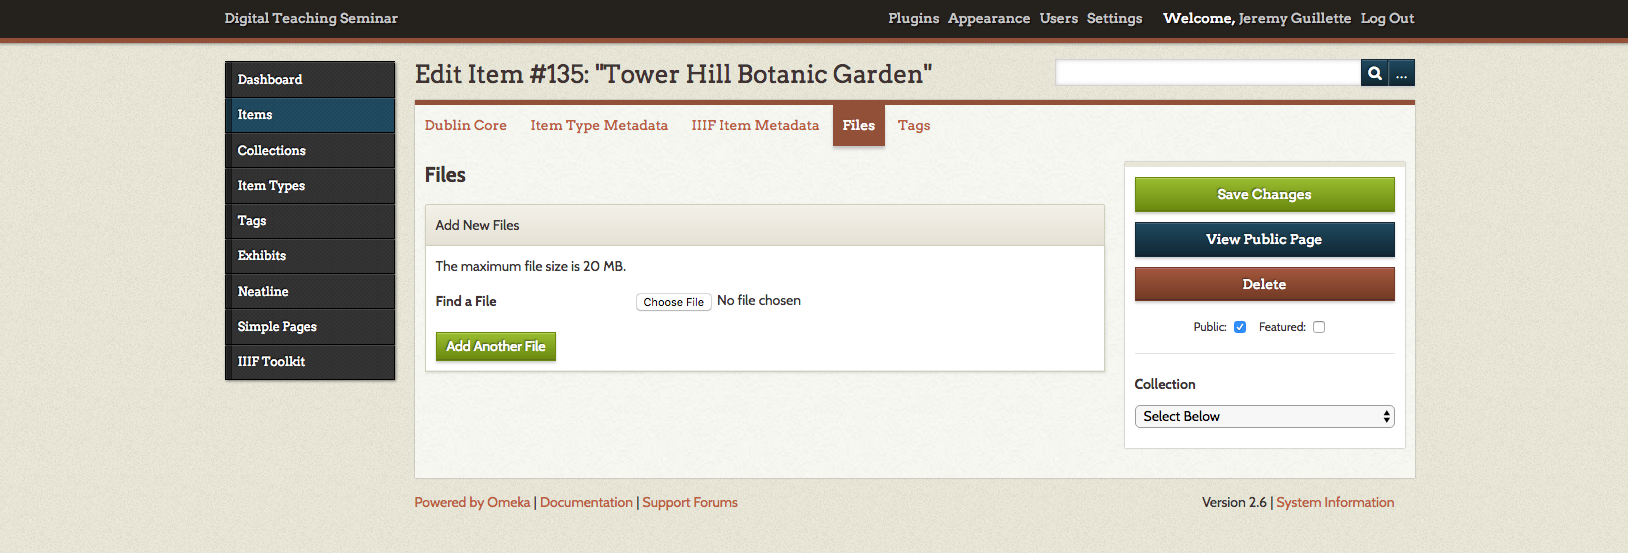Click the No file chosen text
This screenshot has height=553, width=1628.
point(759,300)
